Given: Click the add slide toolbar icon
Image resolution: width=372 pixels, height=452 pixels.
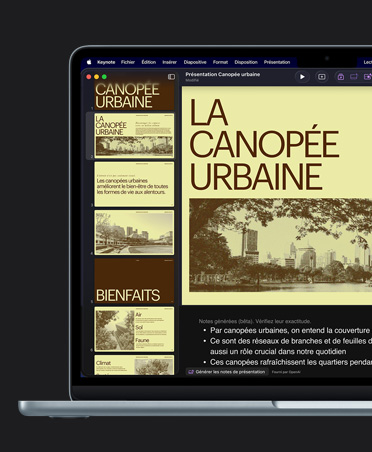Looking at the screenshot, I should pos(322,77).
